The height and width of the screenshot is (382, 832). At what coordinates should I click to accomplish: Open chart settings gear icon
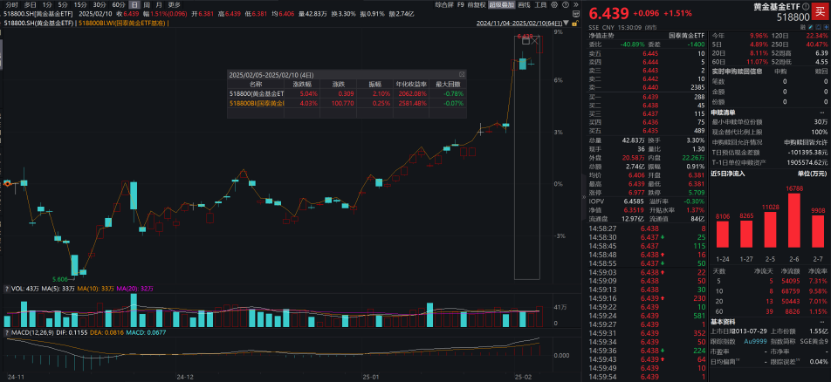tap(554, 5)
